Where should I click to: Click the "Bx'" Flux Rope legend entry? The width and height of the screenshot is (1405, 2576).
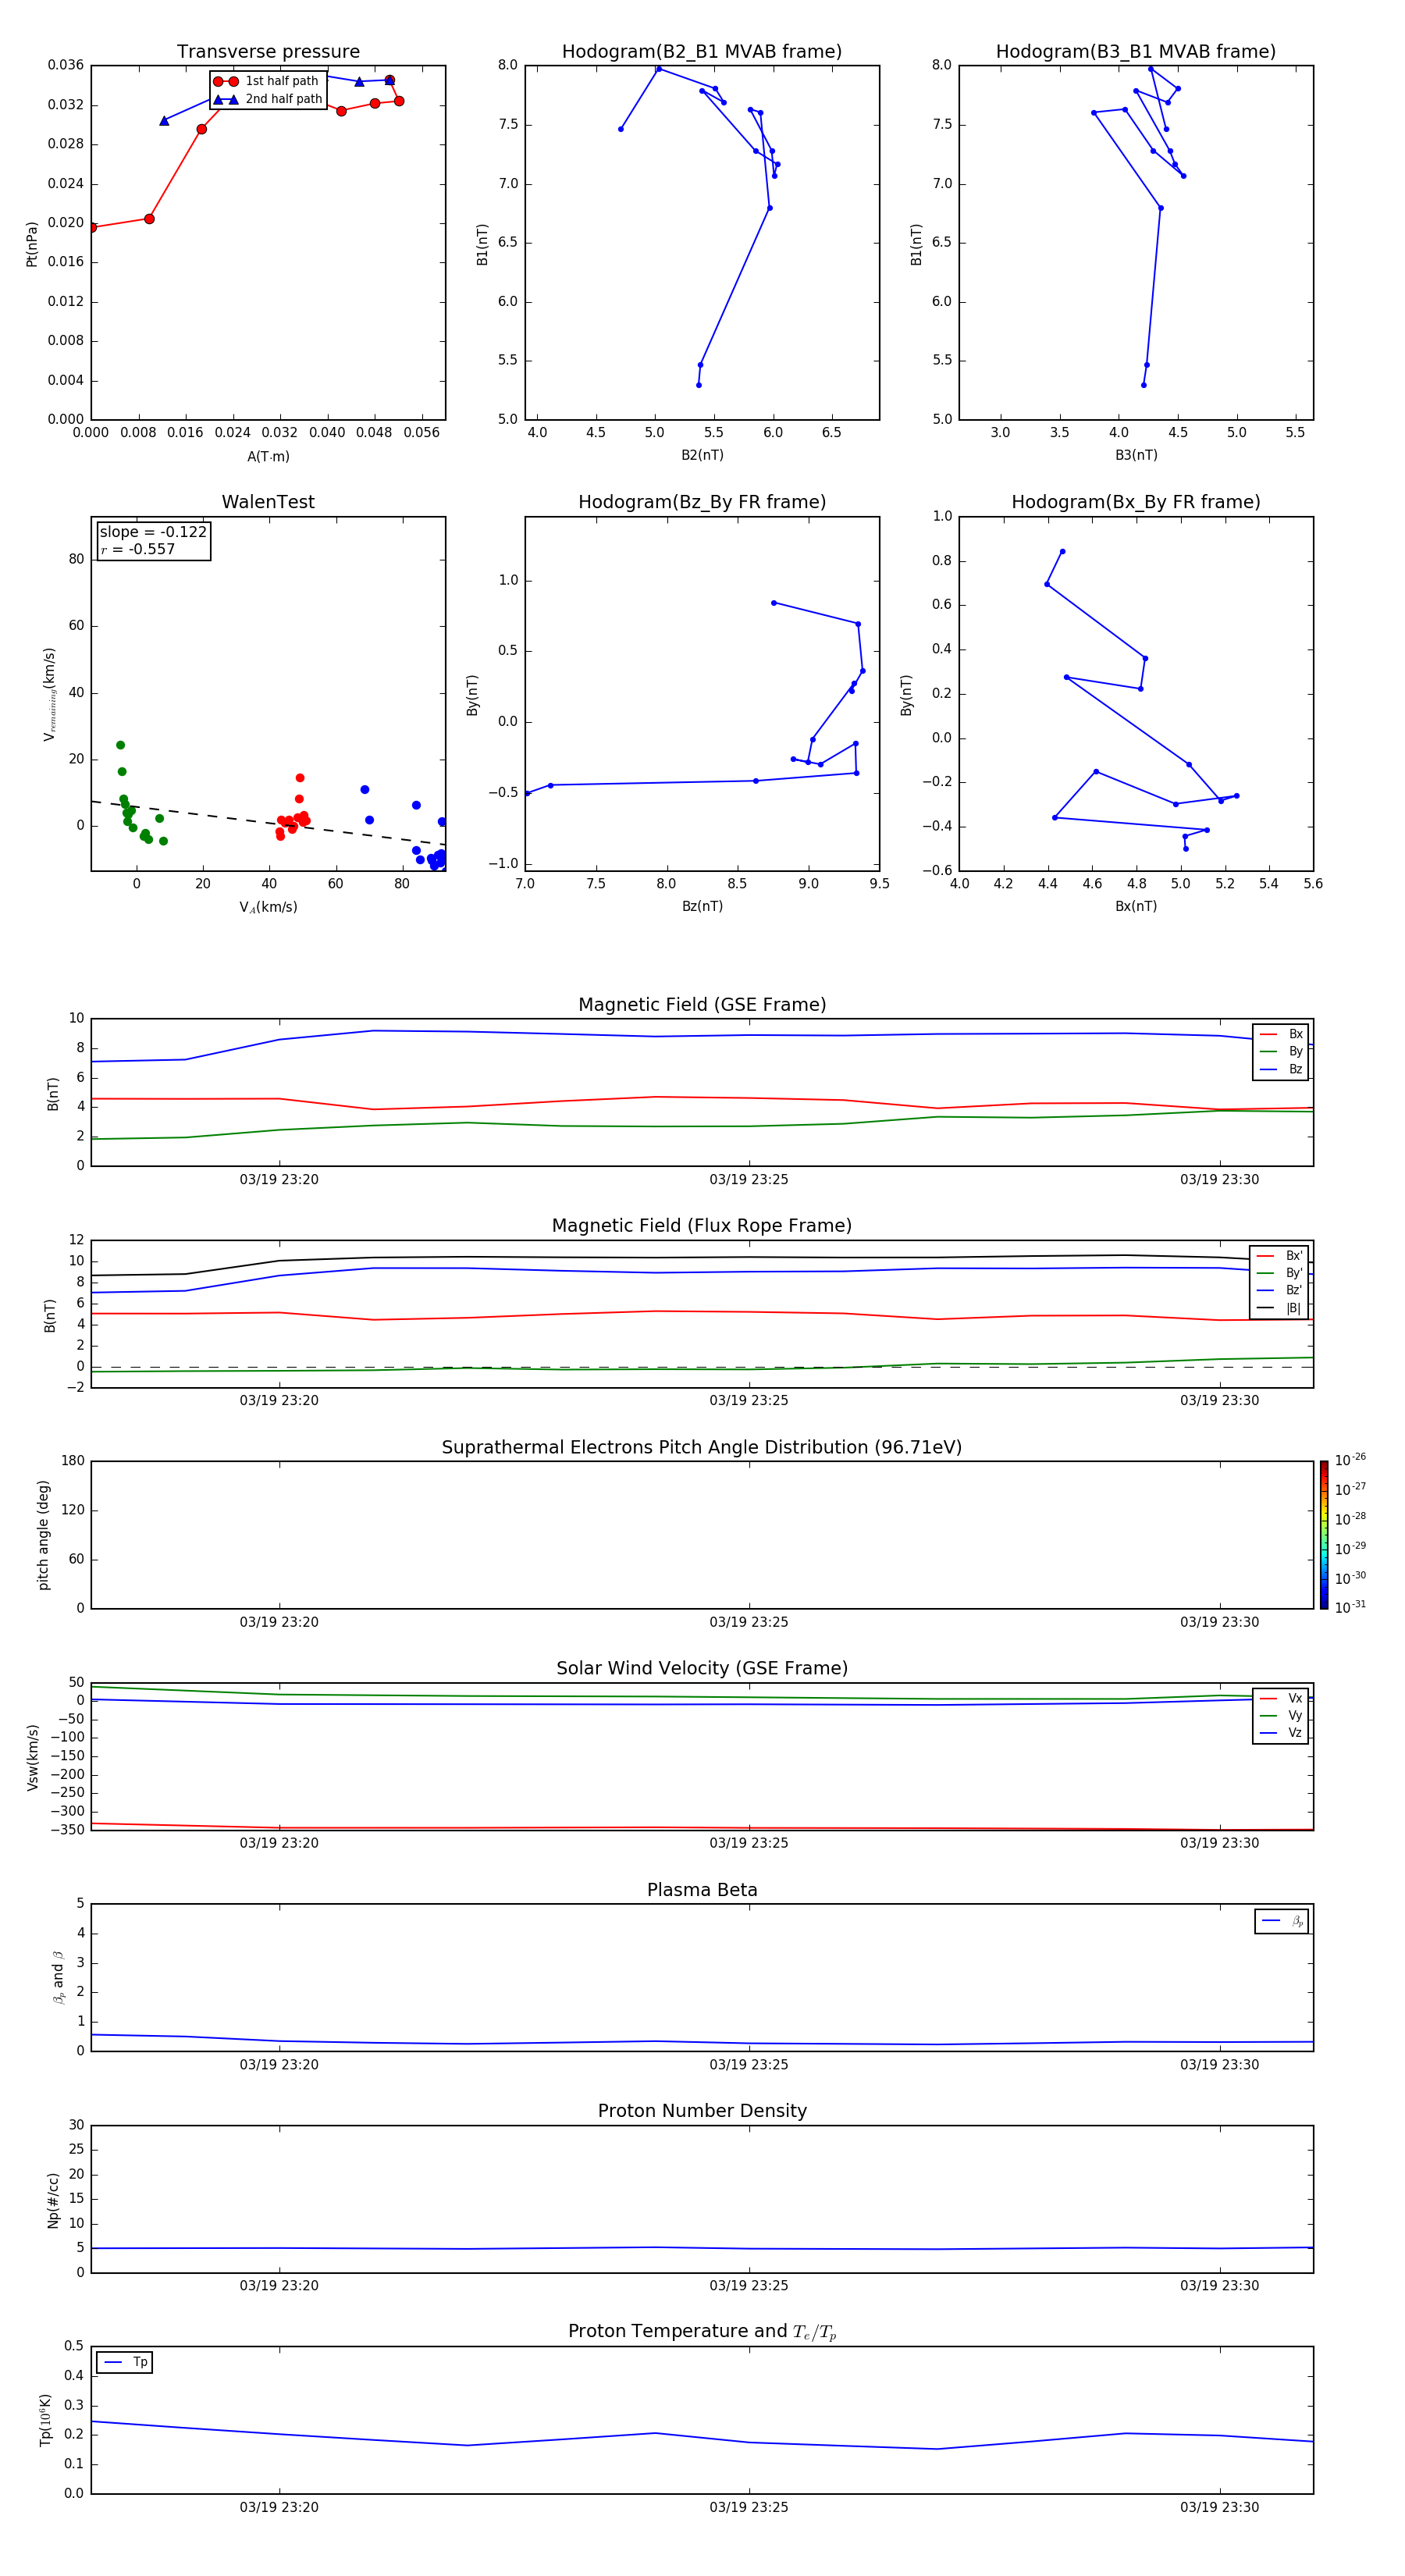coord(1280,1256)
